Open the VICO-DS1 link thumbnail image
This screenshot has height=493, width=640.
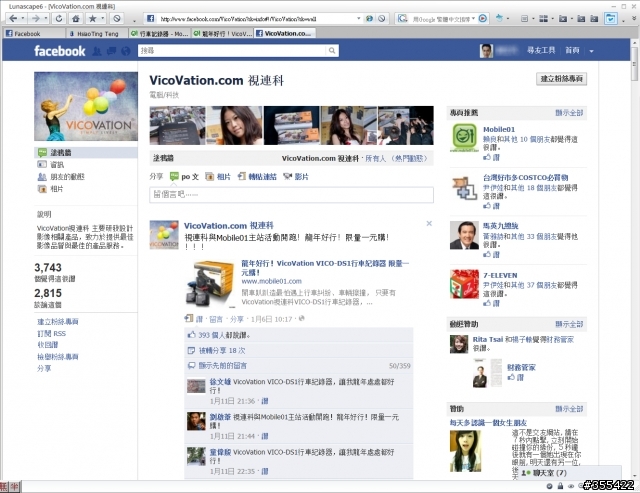pos(210,284)
